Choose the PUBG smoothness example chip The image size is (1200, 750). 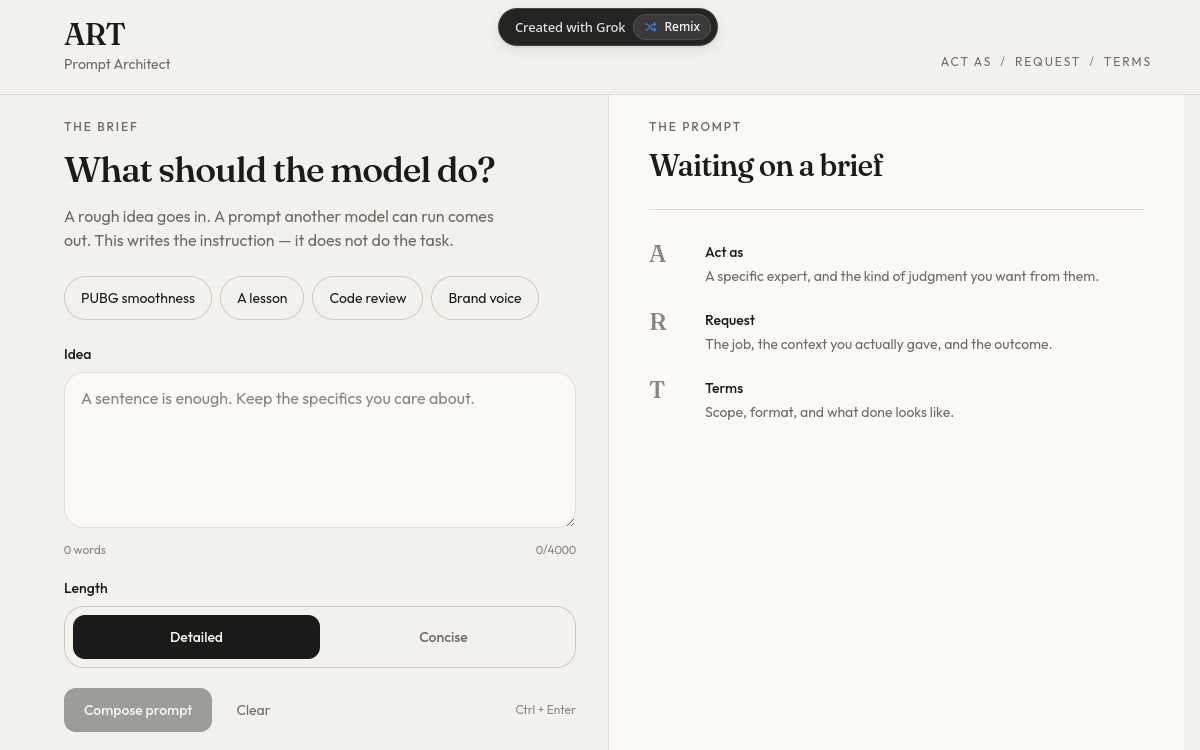pos(138,298)
